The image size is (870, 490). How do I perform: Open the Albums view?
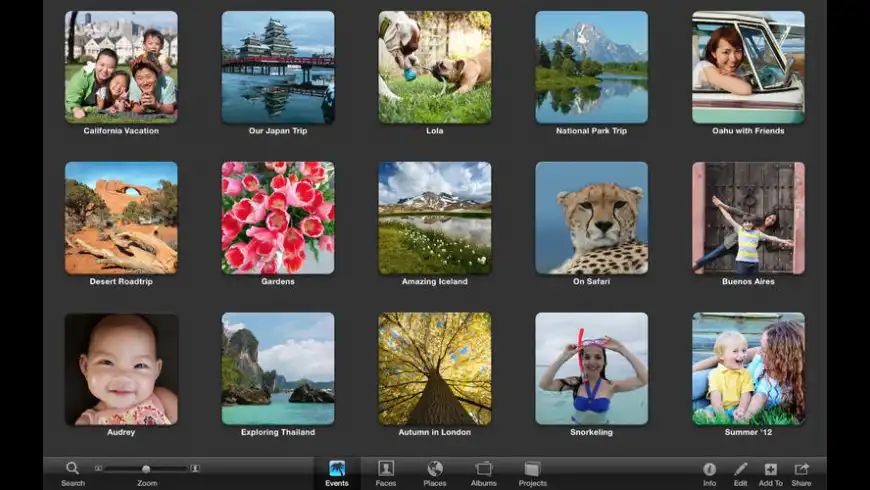pyautogui.click(x=484, y=468)
